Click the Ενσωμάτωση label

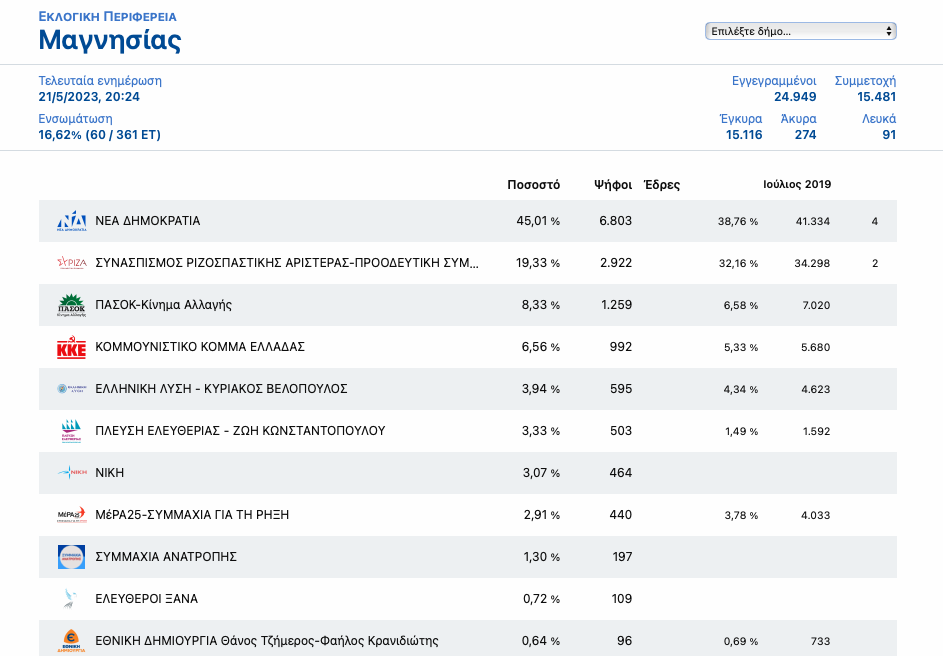[75, 118]
